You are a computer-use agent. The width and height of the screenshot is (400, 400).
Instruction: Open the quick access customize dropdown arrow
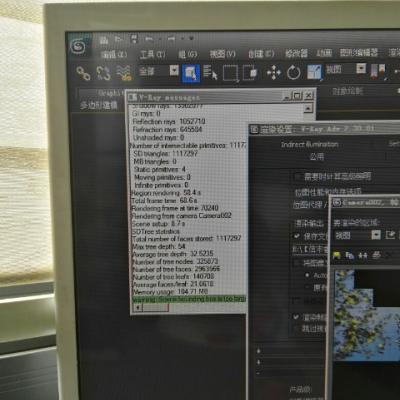point(191,38)
